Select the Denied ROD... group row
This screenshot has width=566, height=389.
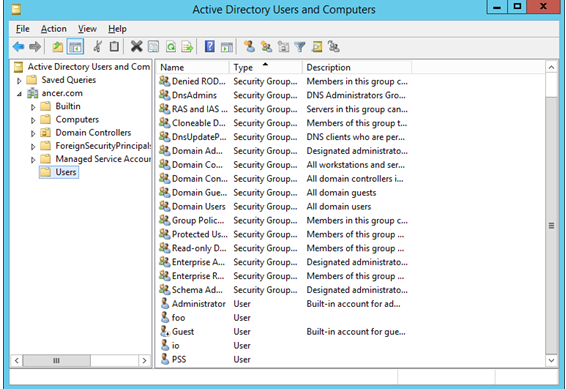point(283,81)
